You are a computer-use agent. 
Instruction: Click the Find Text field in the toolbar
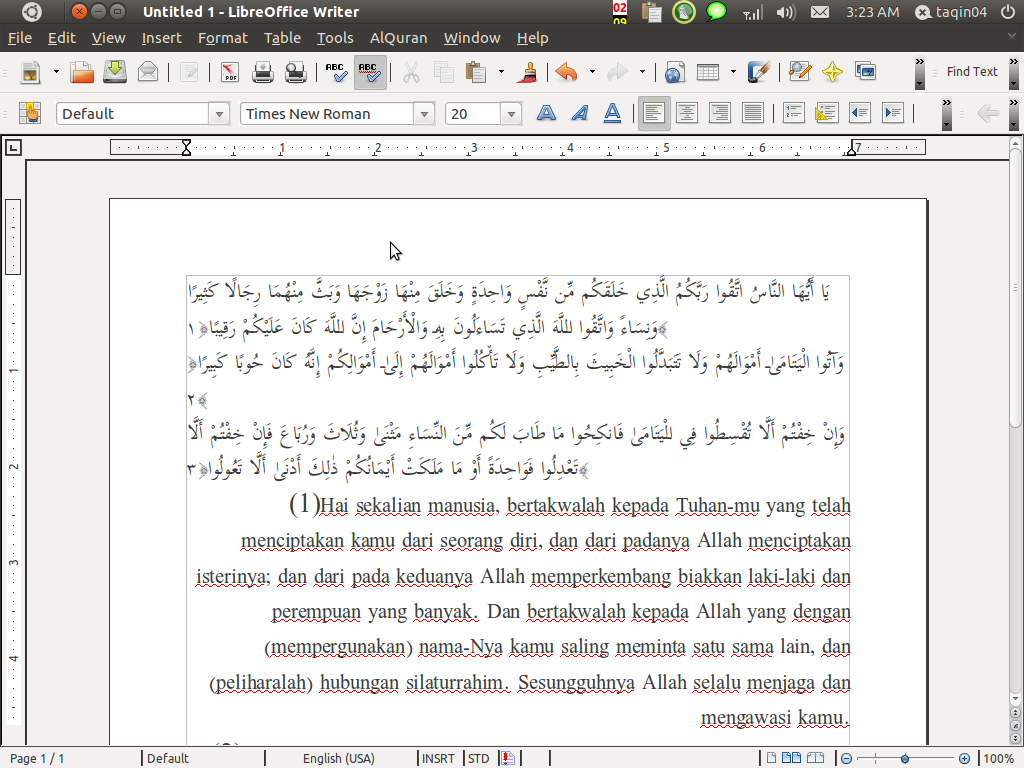pyautogui.click(x=971, y=72)
